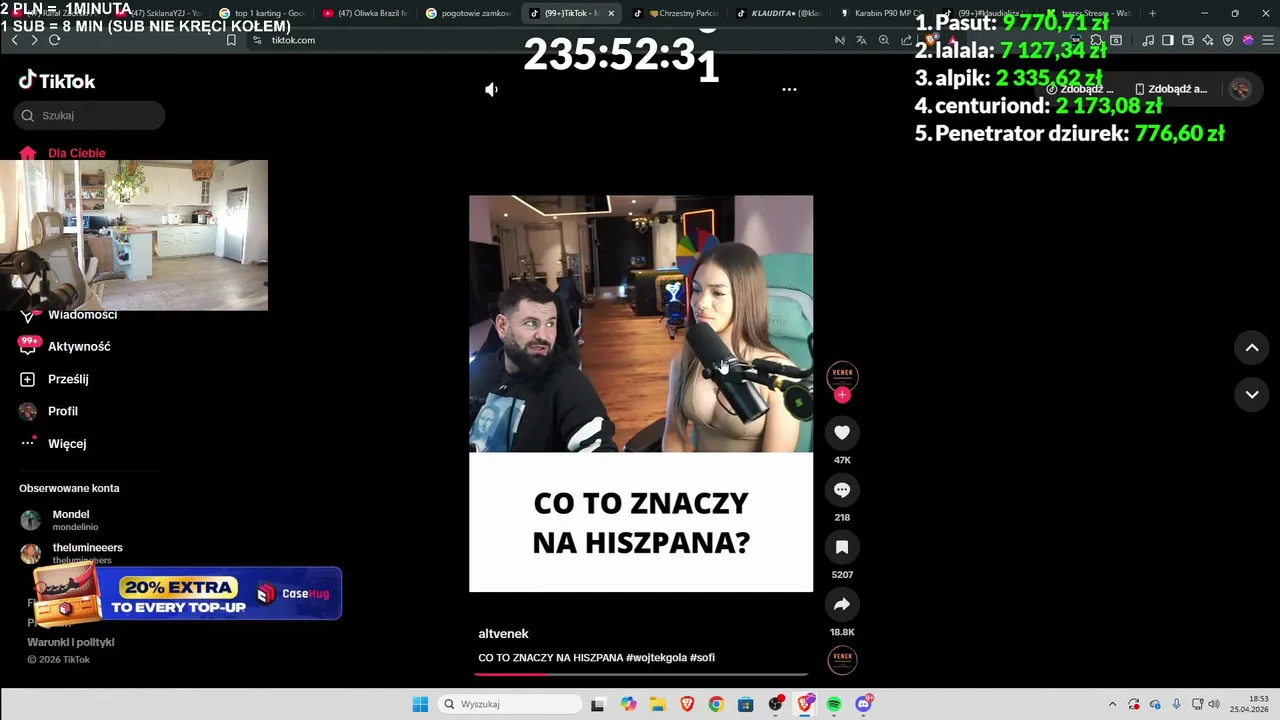Open thelumineeers followed account
Image resolution: width=1280 pixels, height=720 pixels.
[72, 553]
